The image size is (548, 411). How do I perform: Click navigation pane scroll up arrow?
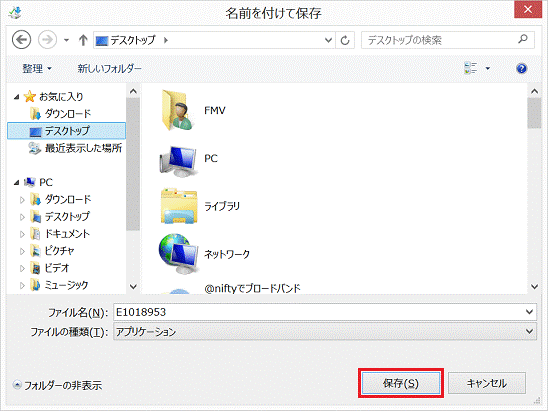point(133,92)
